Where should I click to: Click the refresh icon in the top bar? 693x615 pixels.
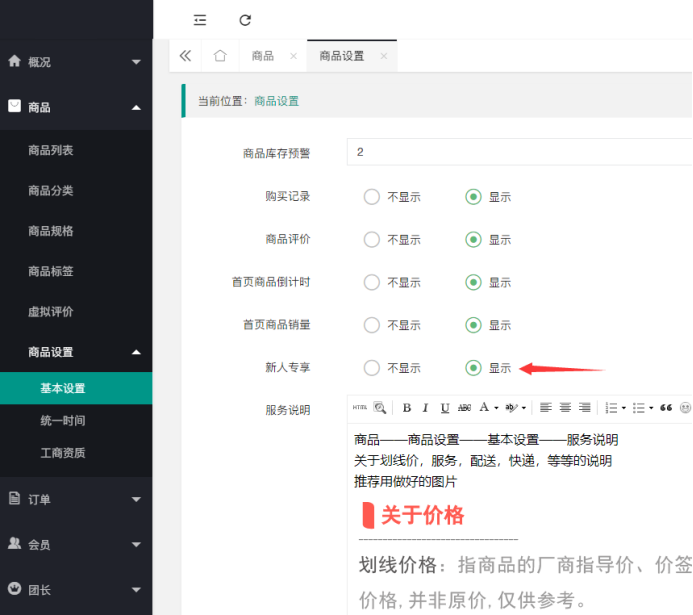coord(245,20)
